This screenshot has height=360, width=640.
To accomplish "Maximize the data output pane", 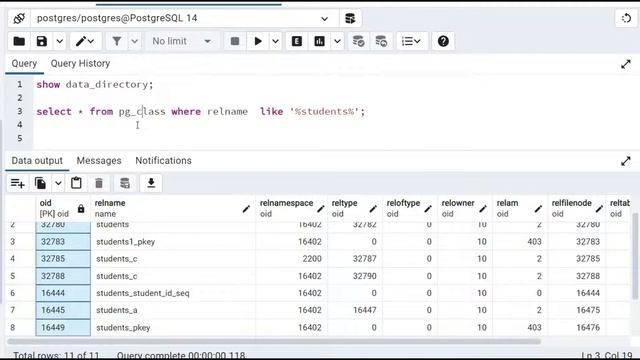I will click(626, 161).
